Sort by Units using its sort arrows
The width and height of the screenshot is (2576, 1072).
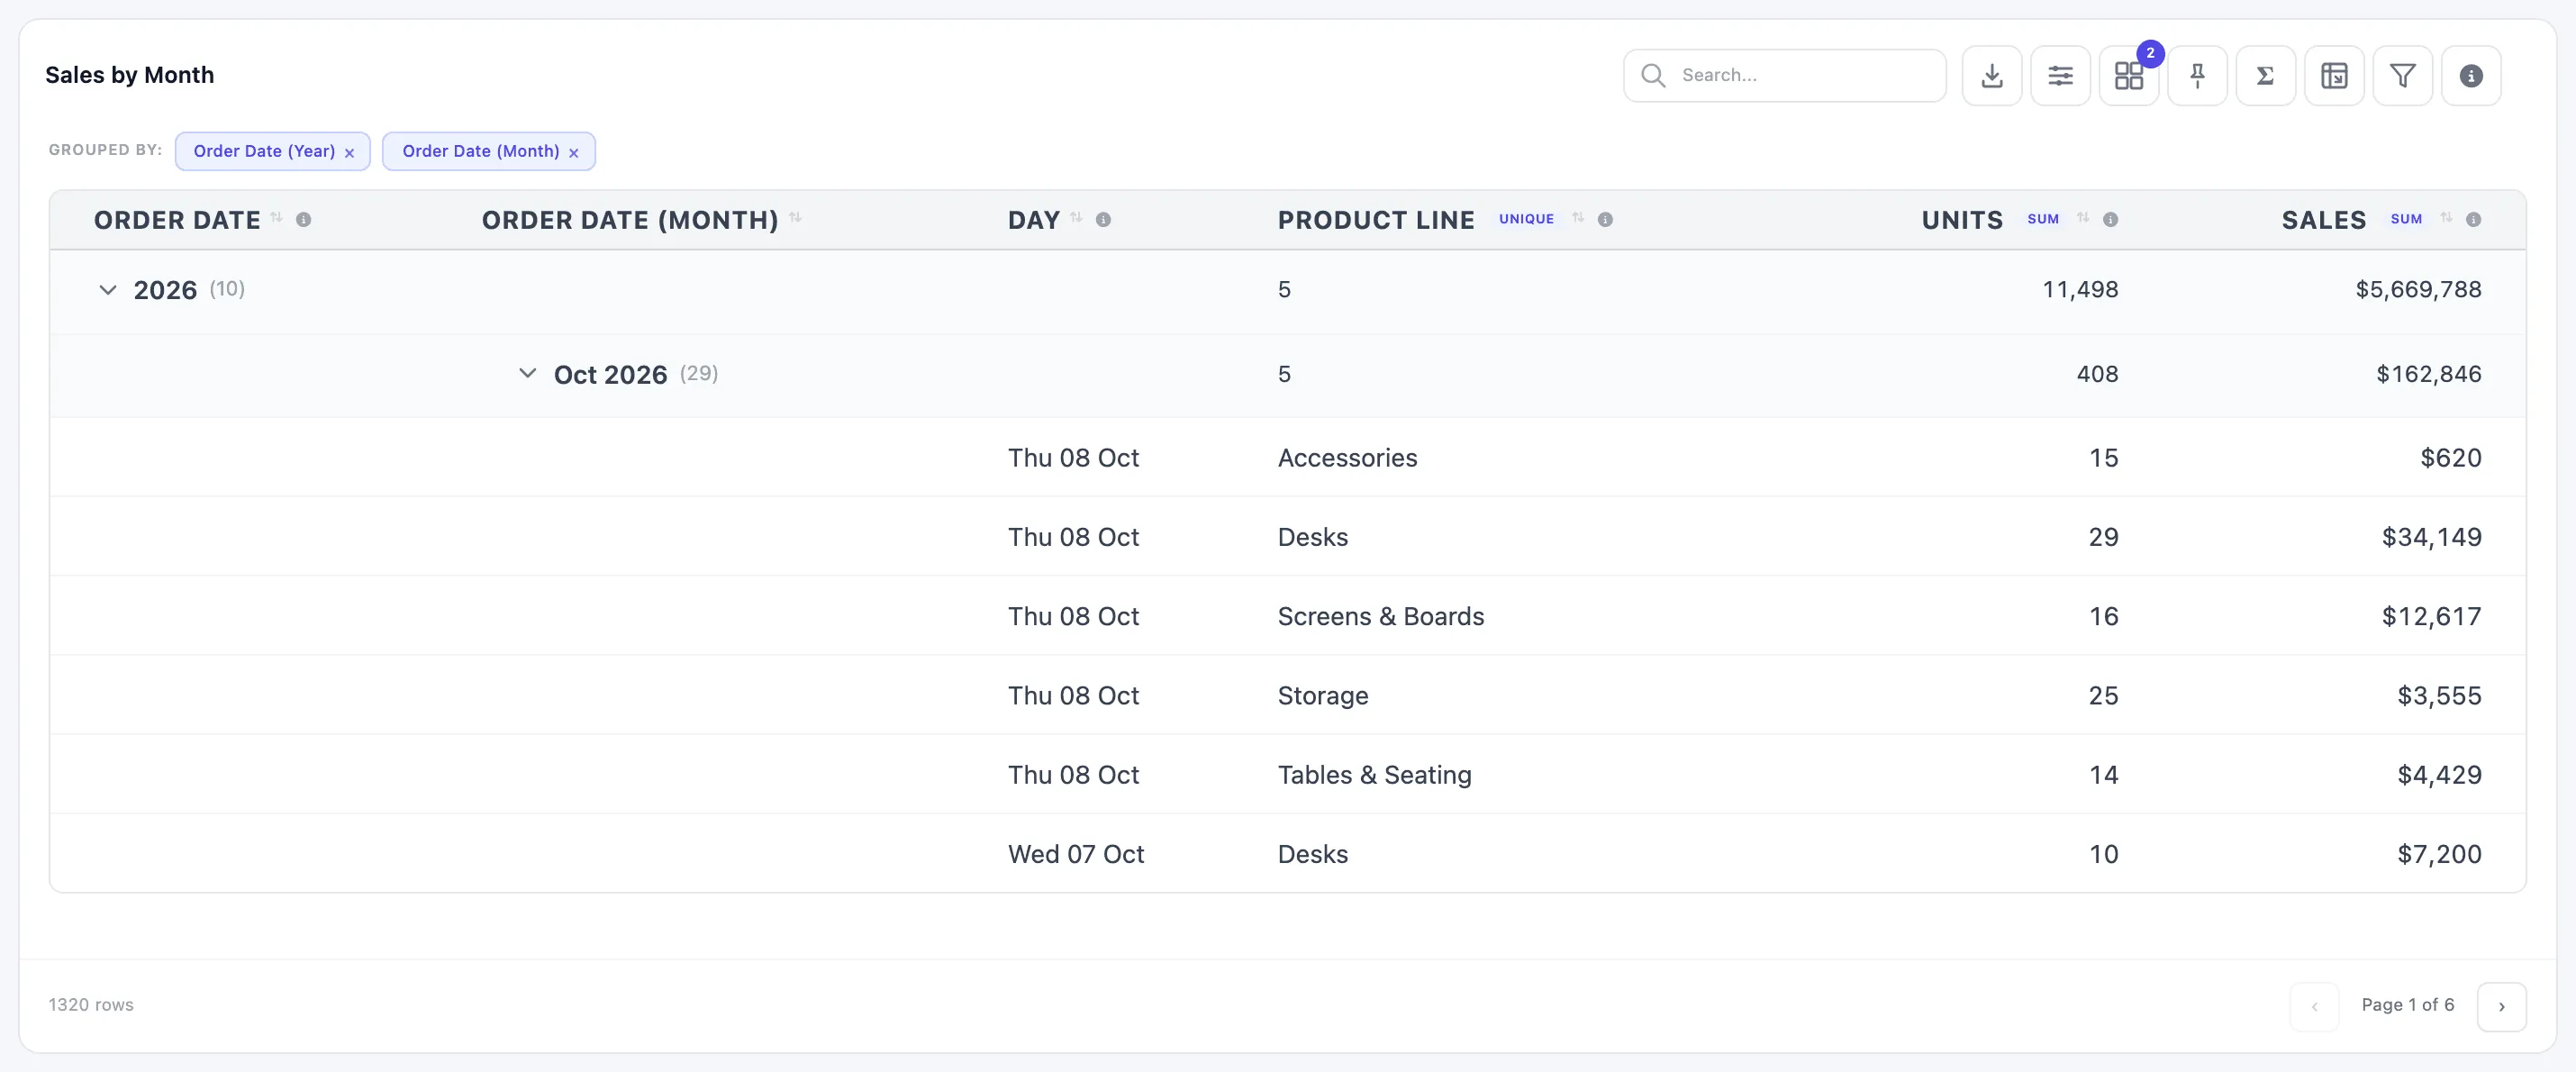[x=2083, y=218]
